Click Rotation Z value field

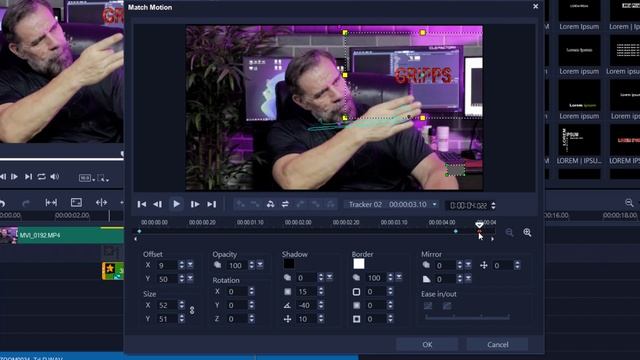click(237, 319)
